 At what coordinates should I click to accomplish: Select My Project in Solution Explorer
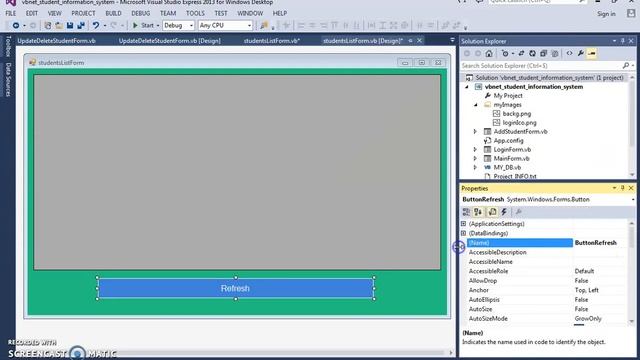(x=508, y=96)
